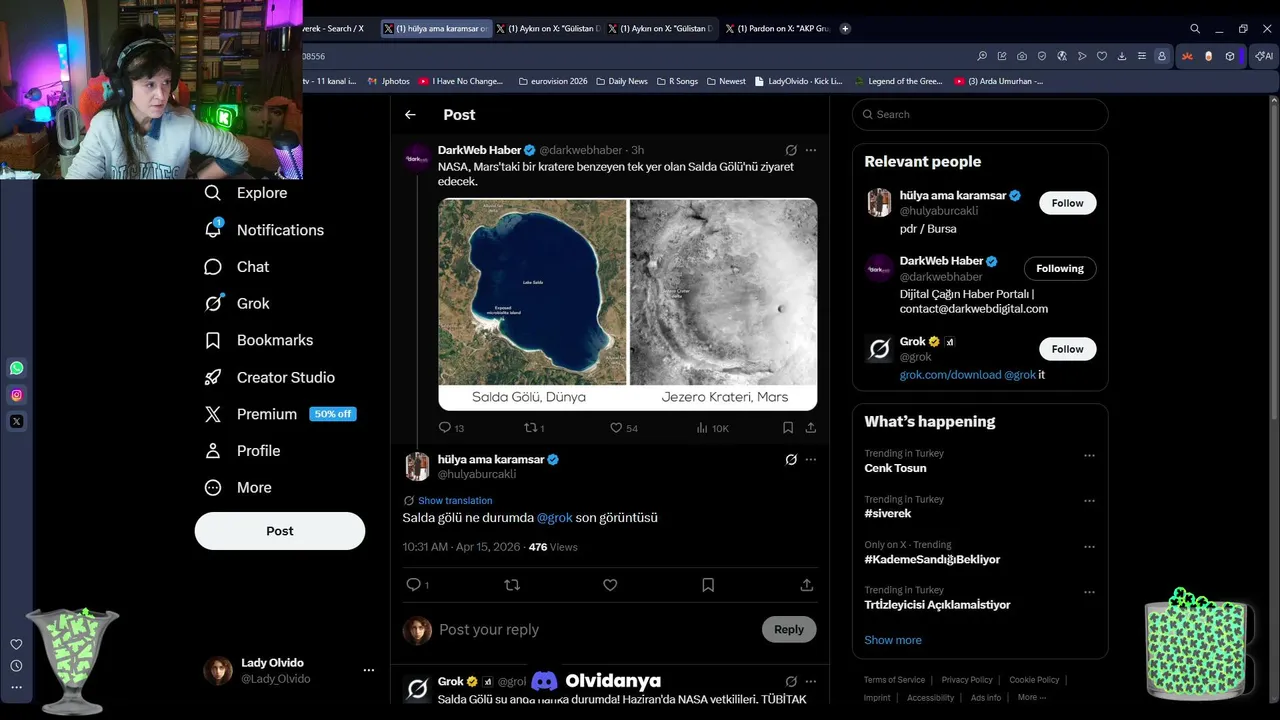The width and height of the screenshot is (1280, 720).
Task: Open X shortcut in browser side panel
Action: click(16, 421)
